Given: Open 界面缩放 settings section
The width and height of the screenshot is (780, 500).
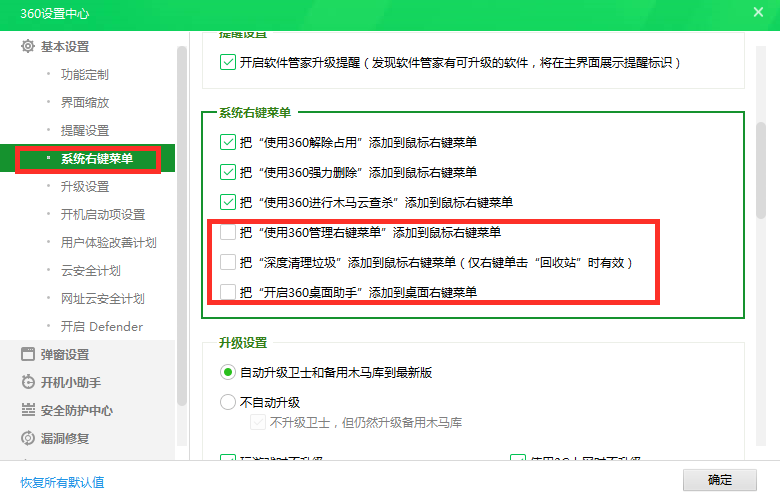Looking at the screenshot, I should tap(85, 102).
